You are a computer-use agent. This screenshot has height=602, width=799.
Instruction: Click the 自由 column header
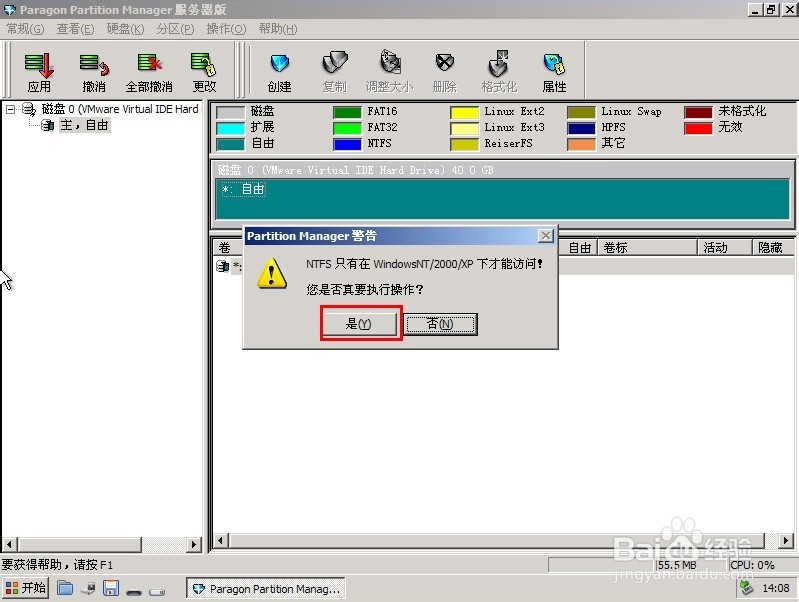[x=578, y=248]
